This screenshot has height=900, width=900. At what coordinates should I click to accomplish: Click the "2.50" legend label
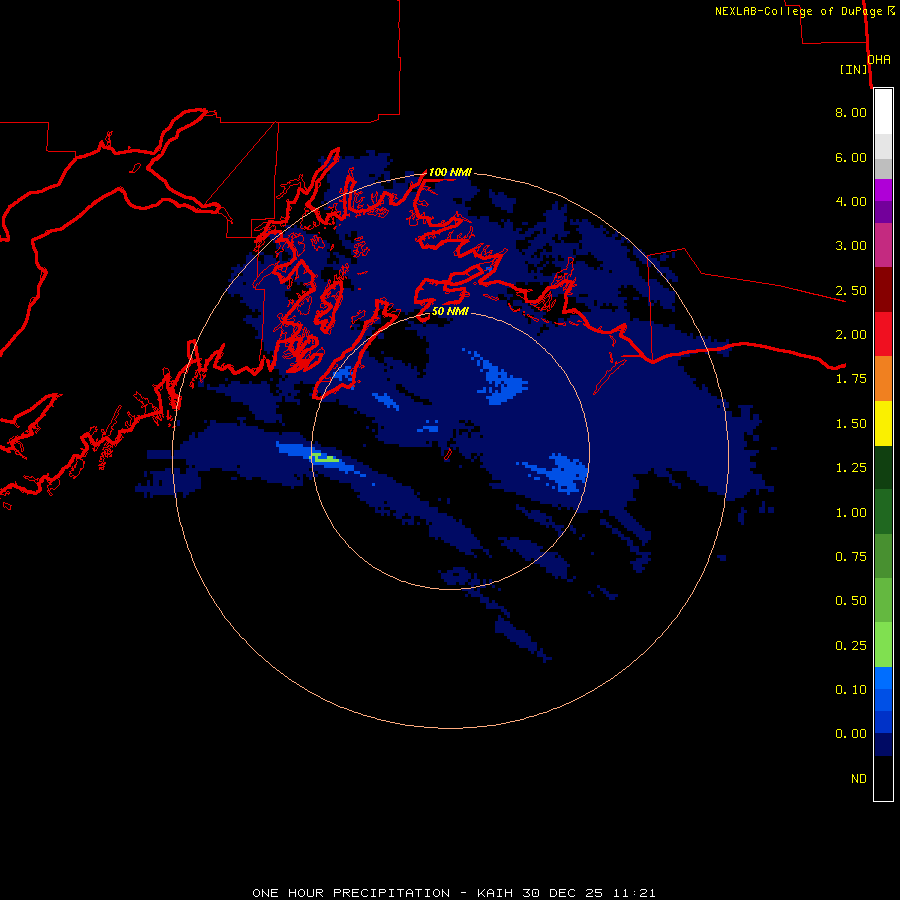click(851, 290)
